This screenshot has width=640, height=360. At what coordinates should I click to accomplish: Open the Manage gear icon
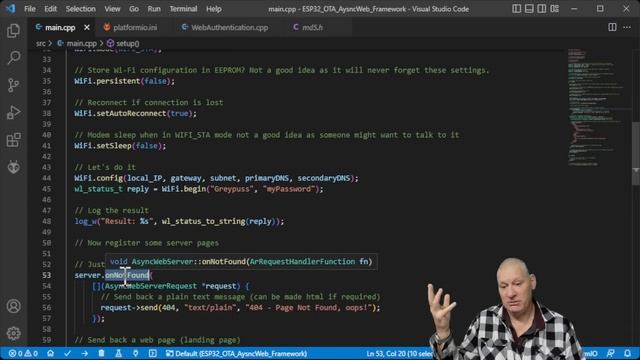point(13,333)
